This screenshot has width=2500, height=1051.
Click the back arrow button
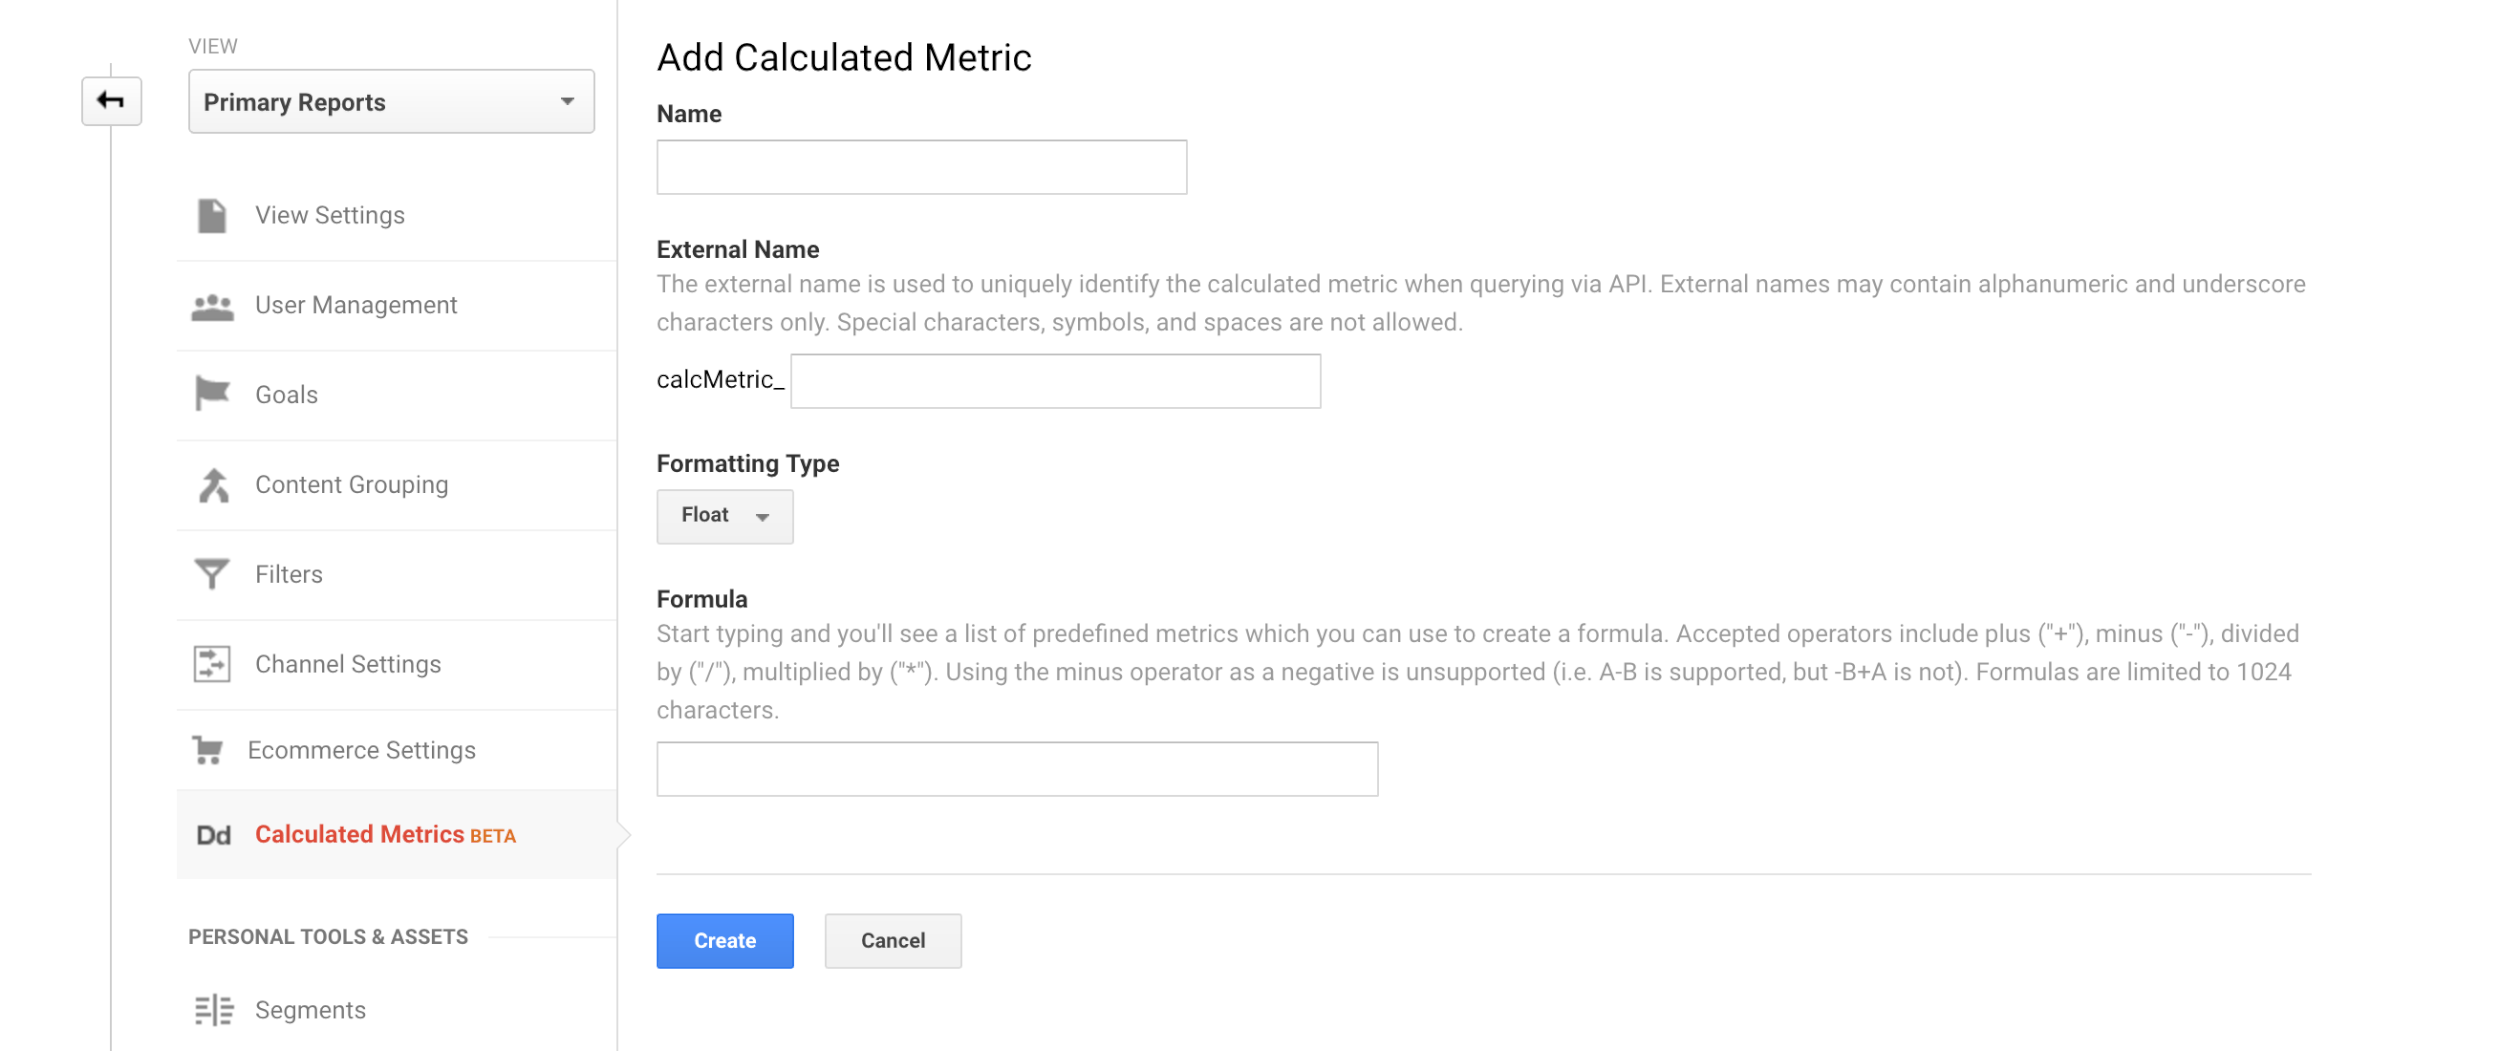[111, 101]
